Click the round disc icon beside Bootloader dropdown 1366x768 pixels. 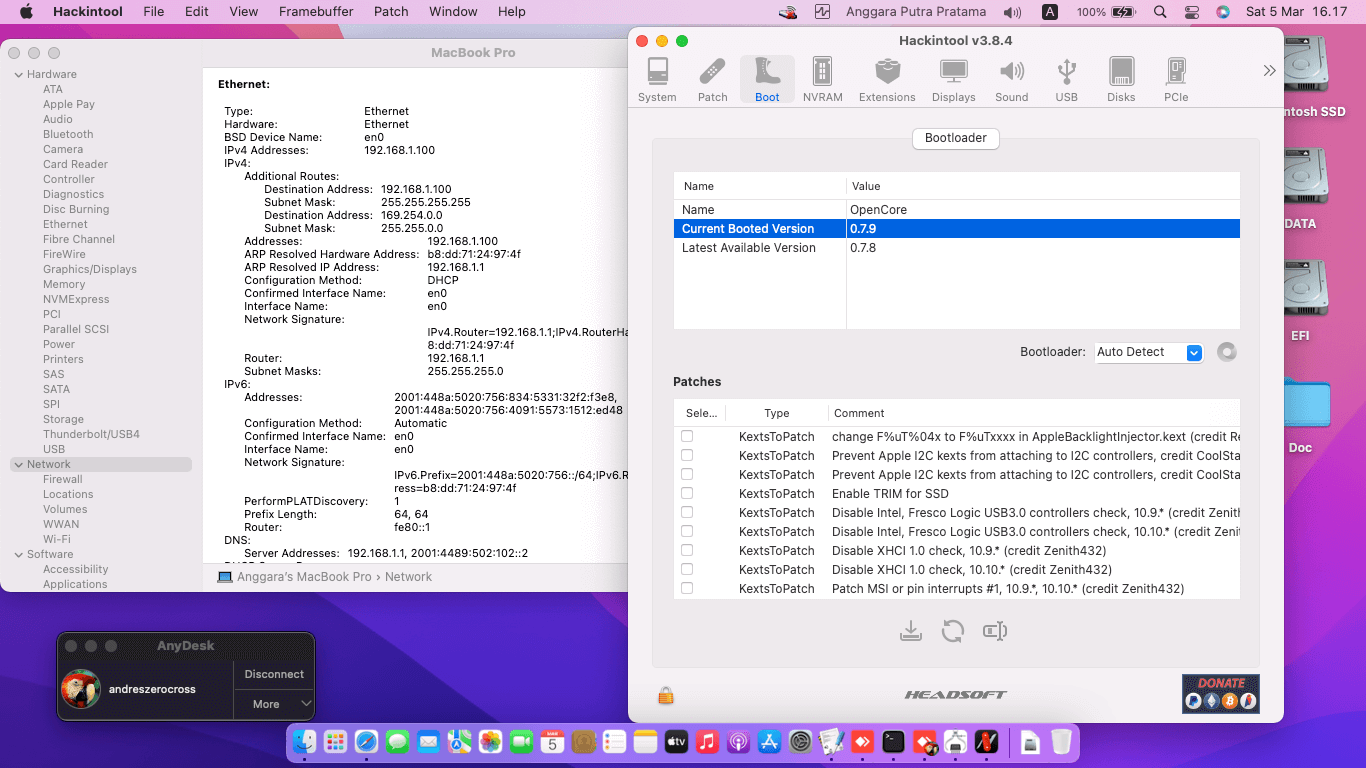coord(1227,352)
